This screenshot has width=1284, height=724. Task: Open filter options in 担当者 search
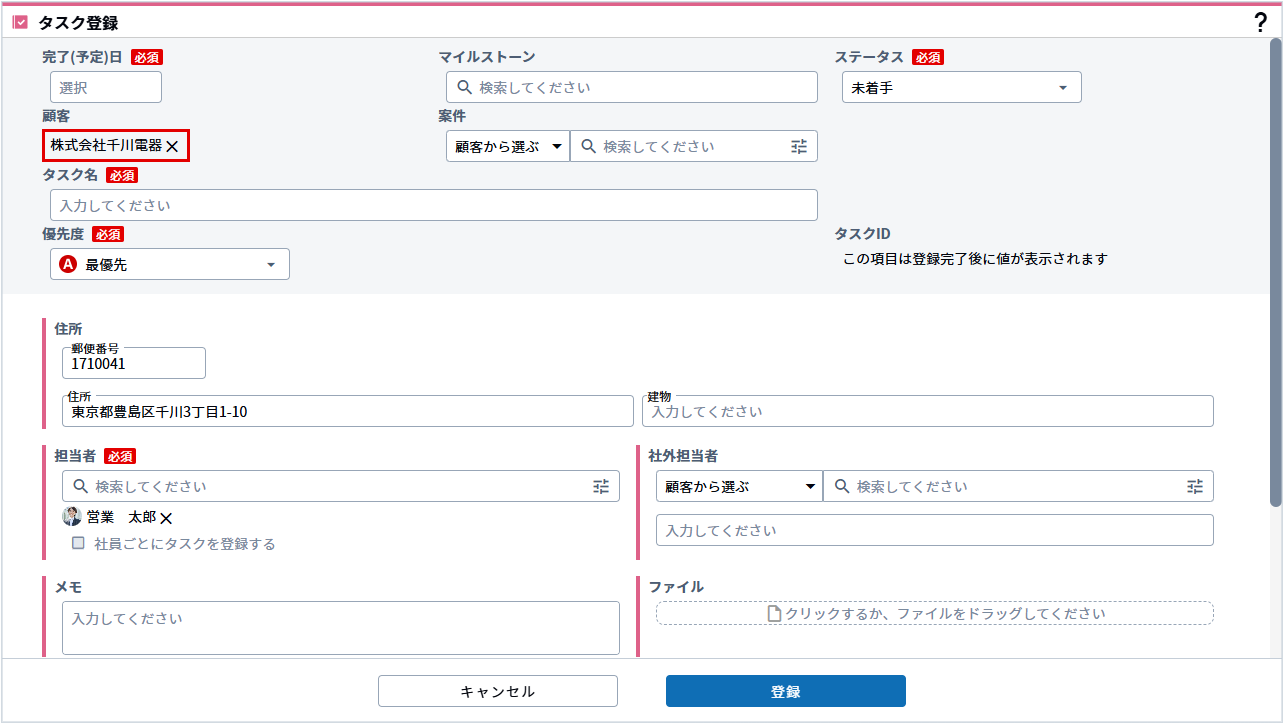tap(600, 487)
